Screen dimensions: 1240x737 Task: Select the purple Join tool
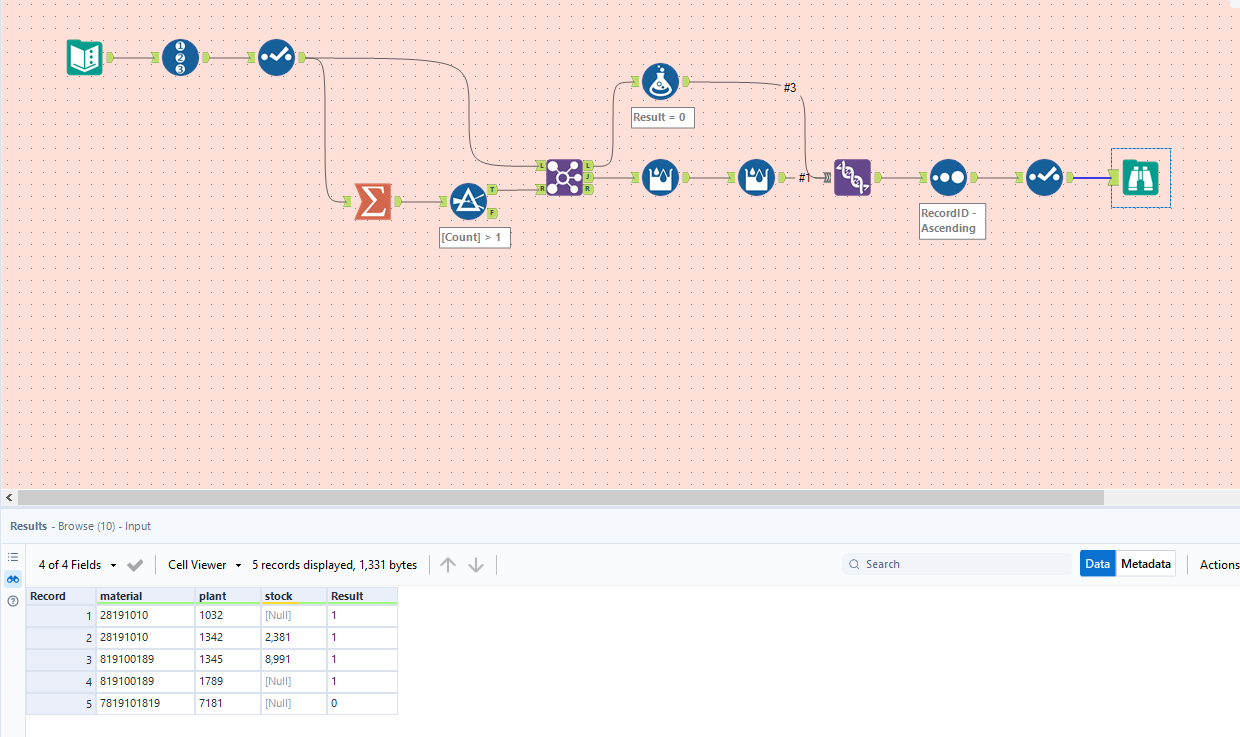pos(564,177)
